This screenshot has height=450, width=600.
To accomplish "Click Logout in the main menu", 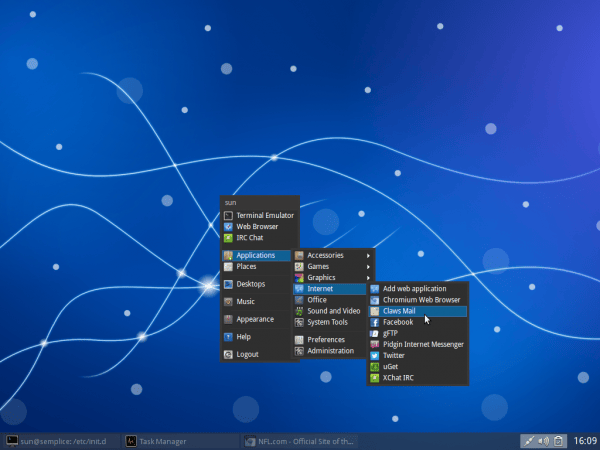I will click(x=246, y=354).
